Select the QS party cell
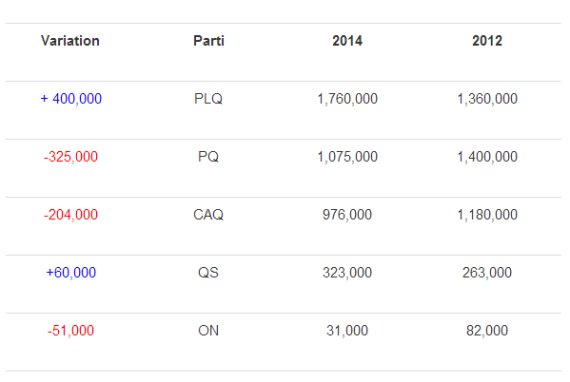 click(208, 273)
